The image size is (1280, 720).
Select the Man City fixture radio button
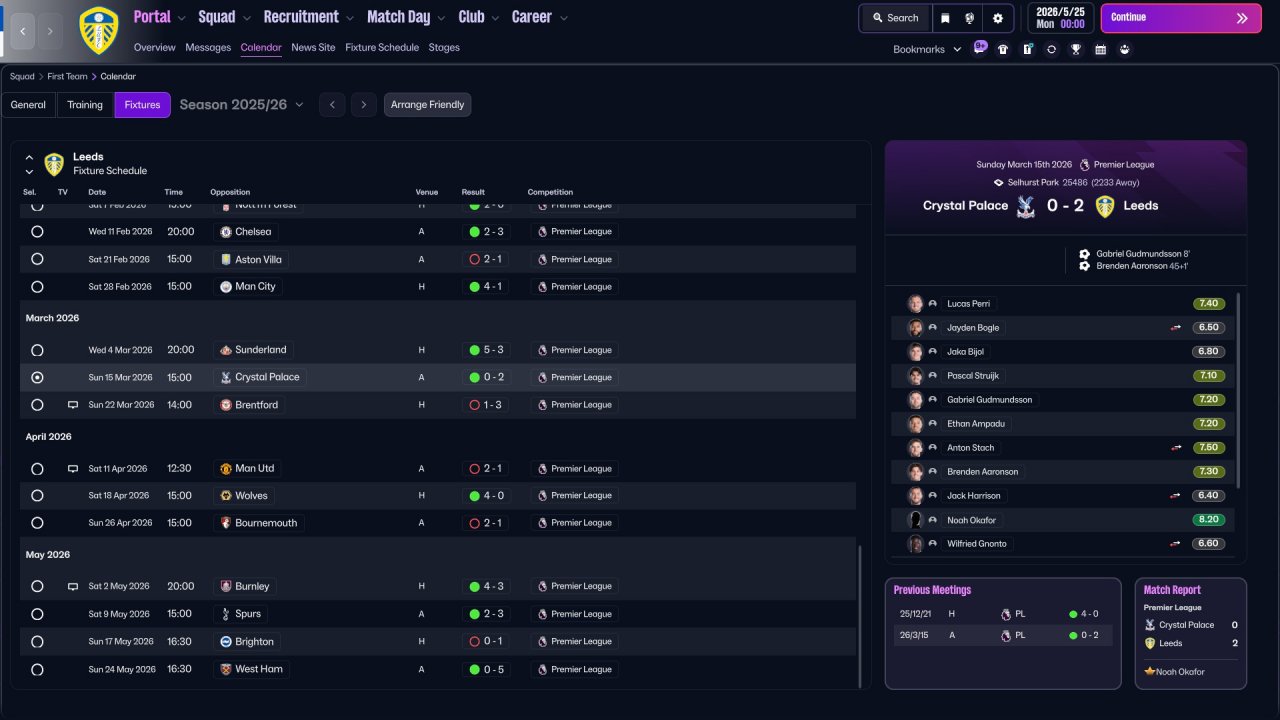(37, 286)
